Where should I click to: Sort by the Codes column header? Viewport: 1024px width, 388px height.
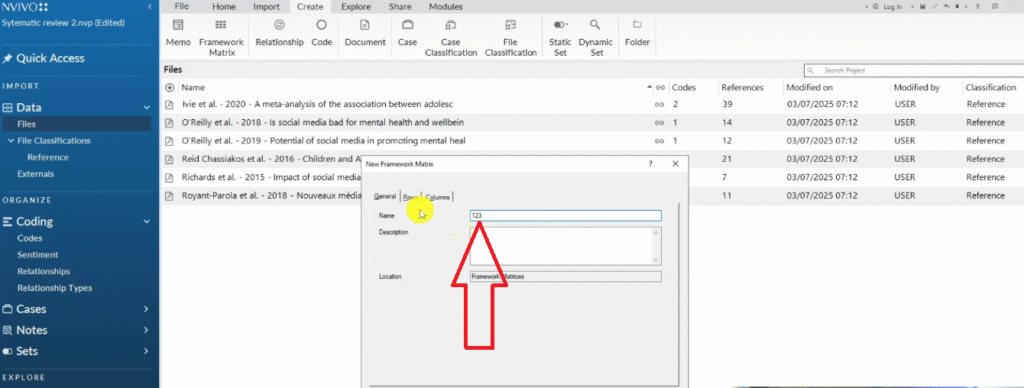684,88
